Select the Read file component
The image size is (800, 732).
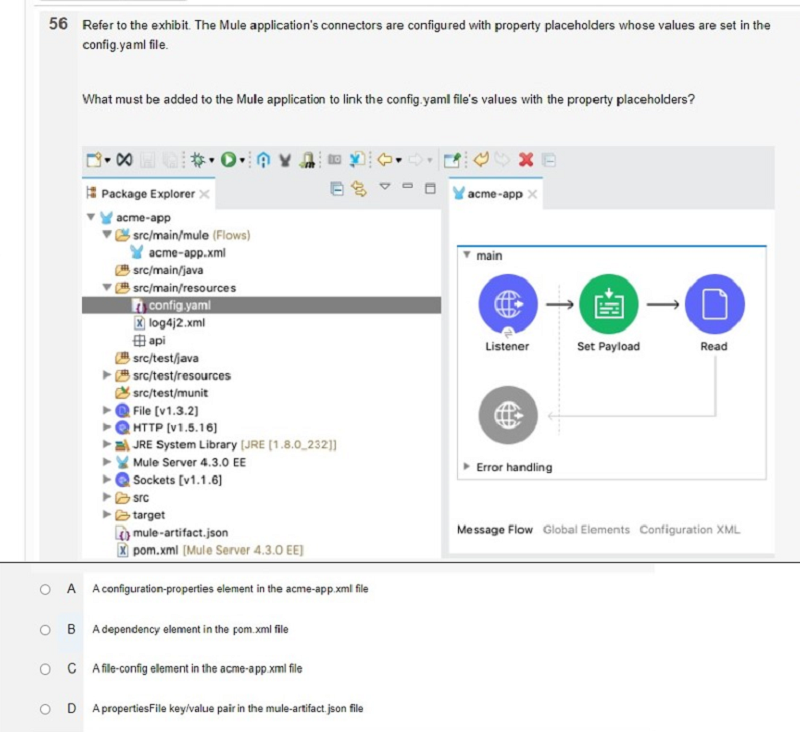715,304
